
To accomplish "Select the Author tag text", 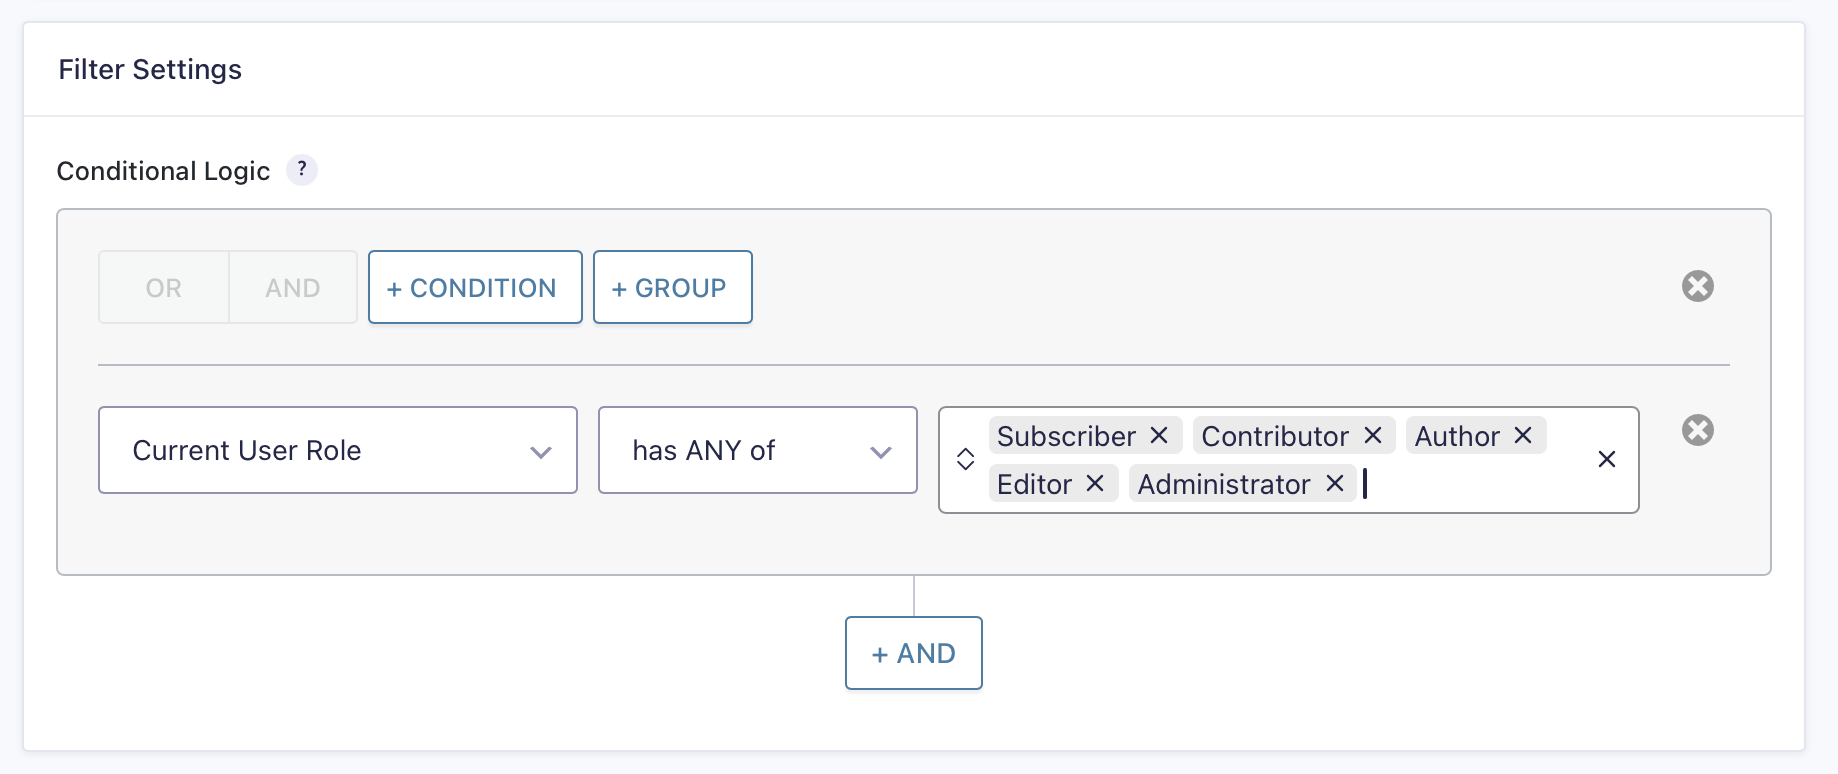I will (1457, 436).
